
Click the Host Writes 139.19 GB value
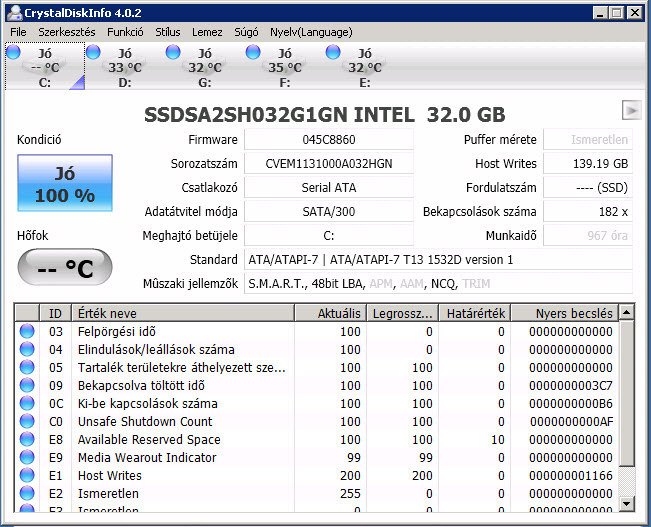tap(588, 164)
